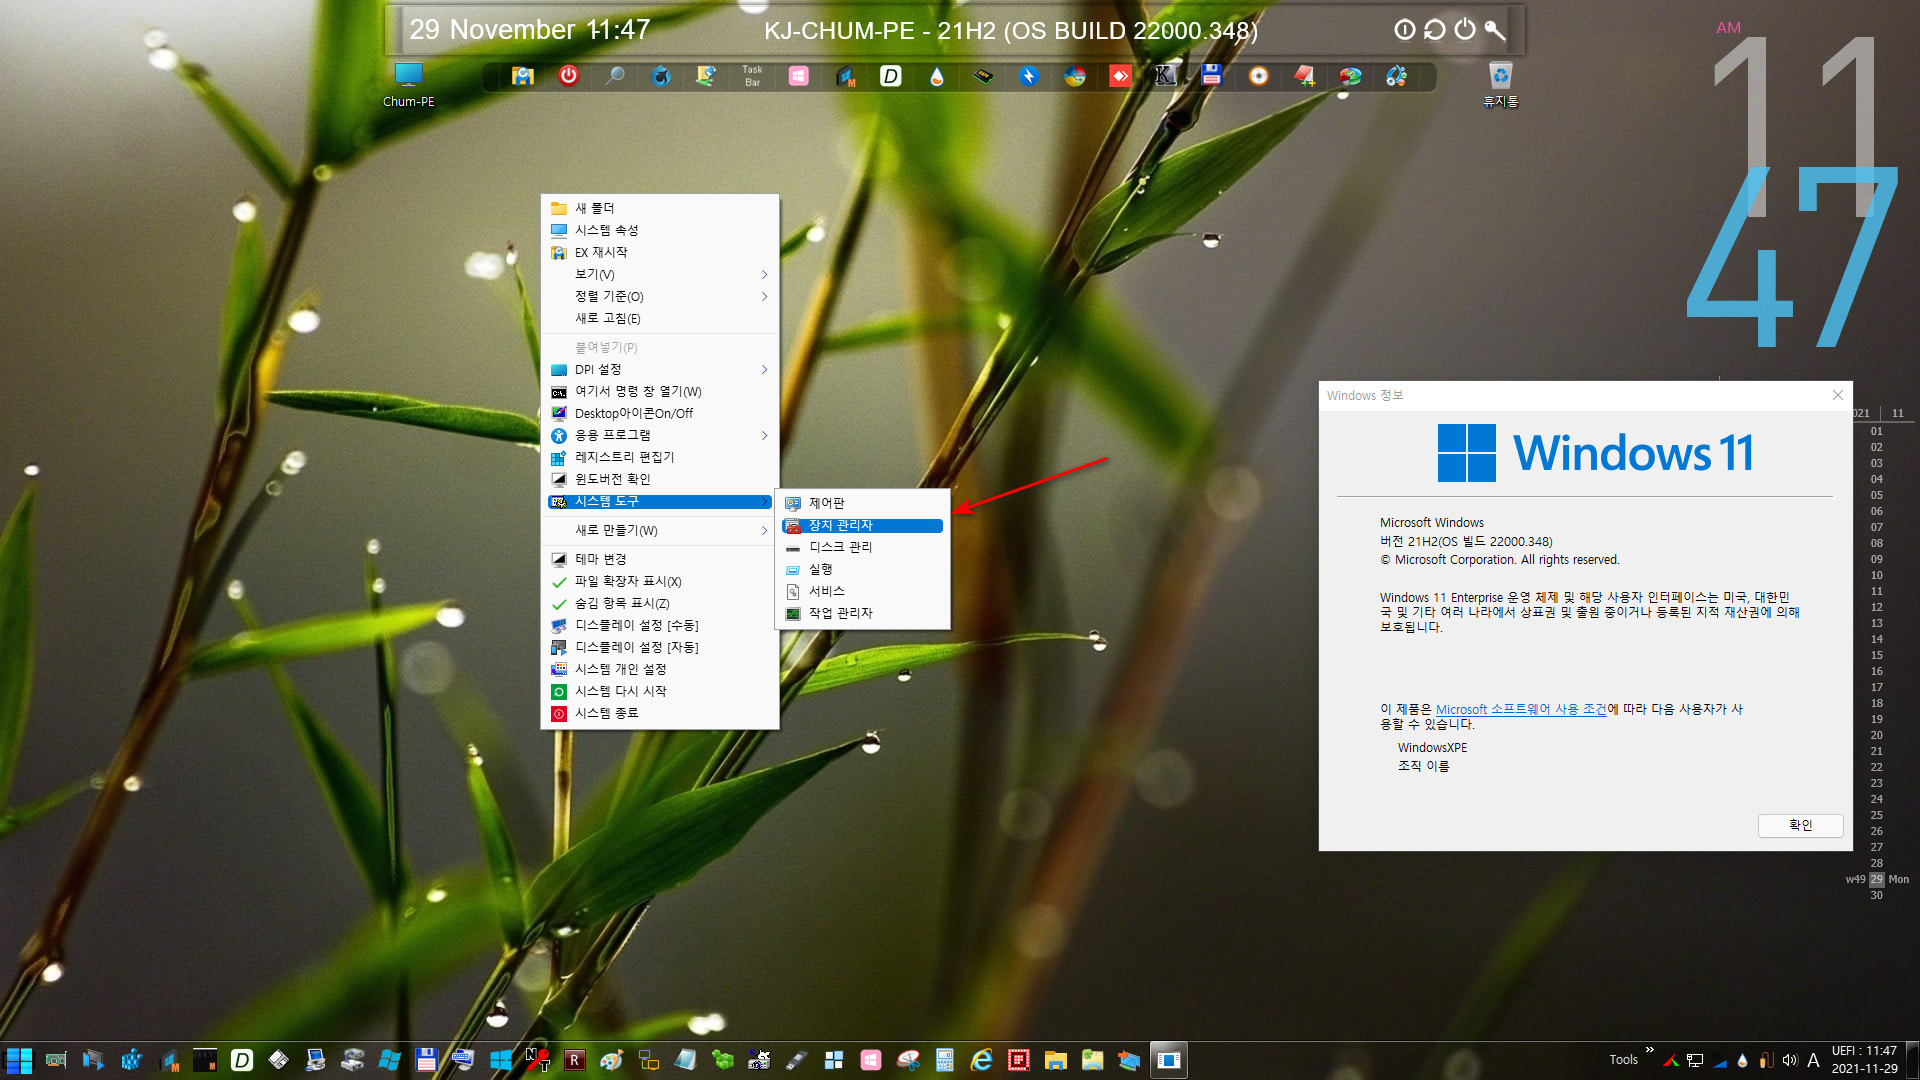The width and height of the screenshot is (1920, 1080).
Task: Select 실행 in the submenu
Action: point(862,569)
